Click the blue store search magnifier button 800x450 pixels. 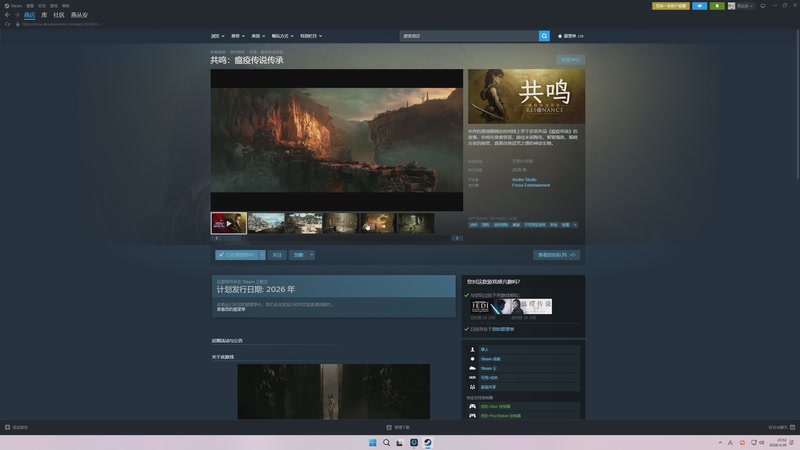[x=544, y=36]
